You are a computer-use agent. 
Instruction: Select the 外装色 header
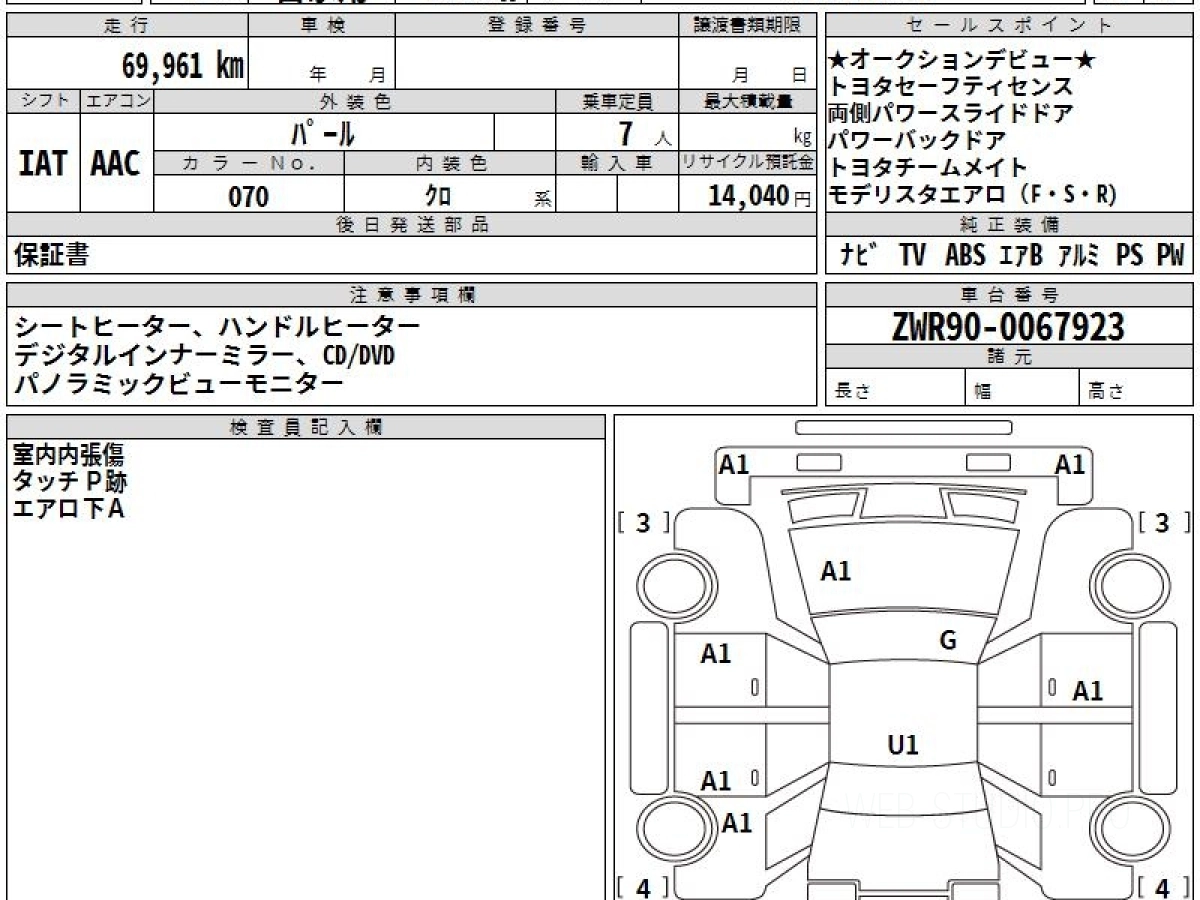point(355,101)
